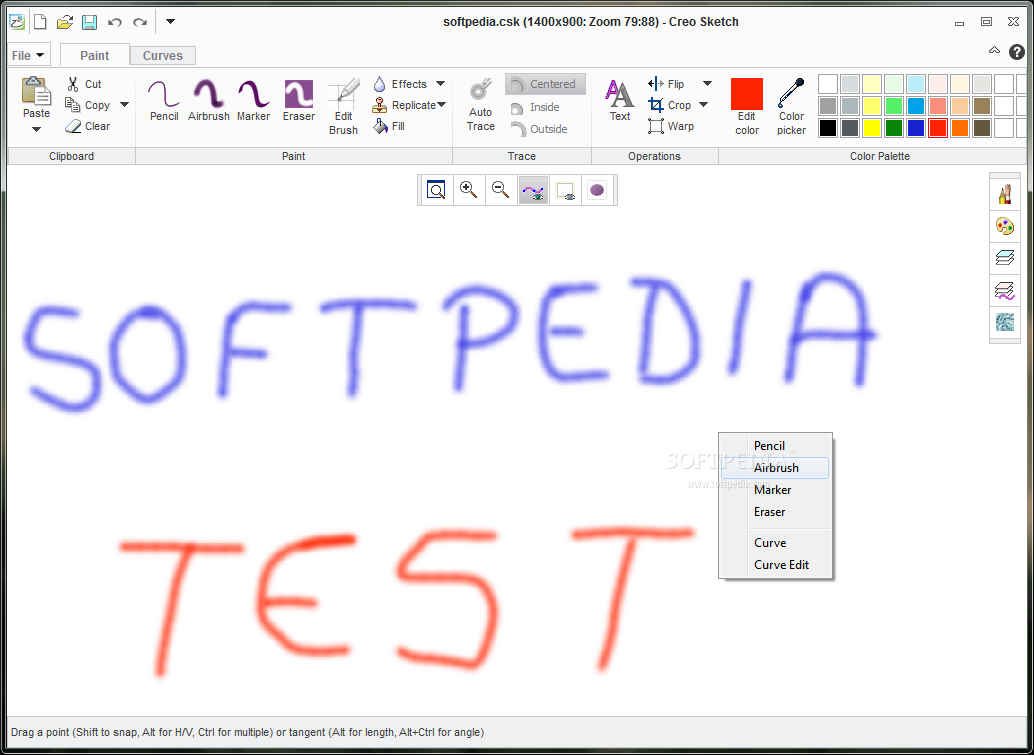Click the zoom out magnifier icon

point(501,190)
